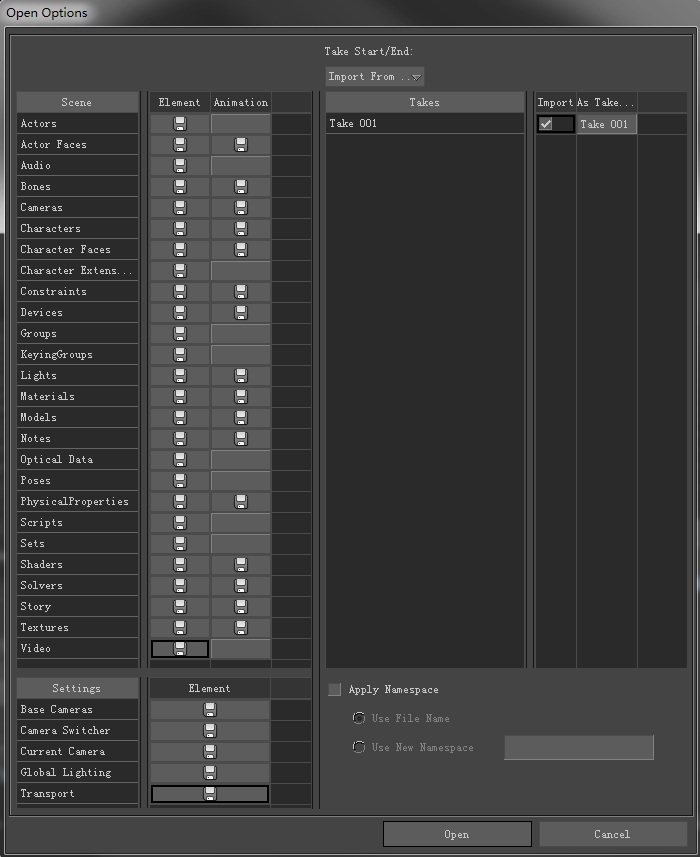Toggle Transport settings element icon

210,794
